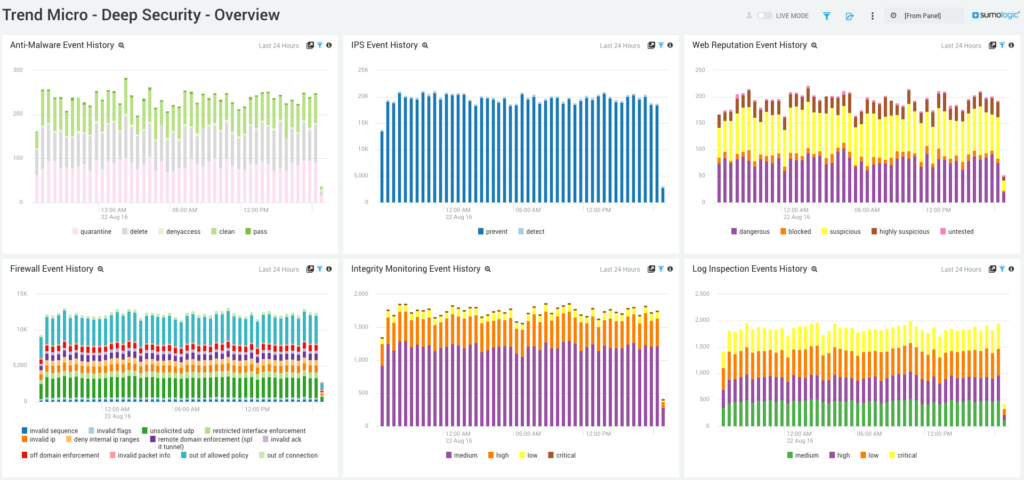Click magnifier icon beside Web Reputation Event History
The image size is (1024, 480).
(x=814, y=46)
